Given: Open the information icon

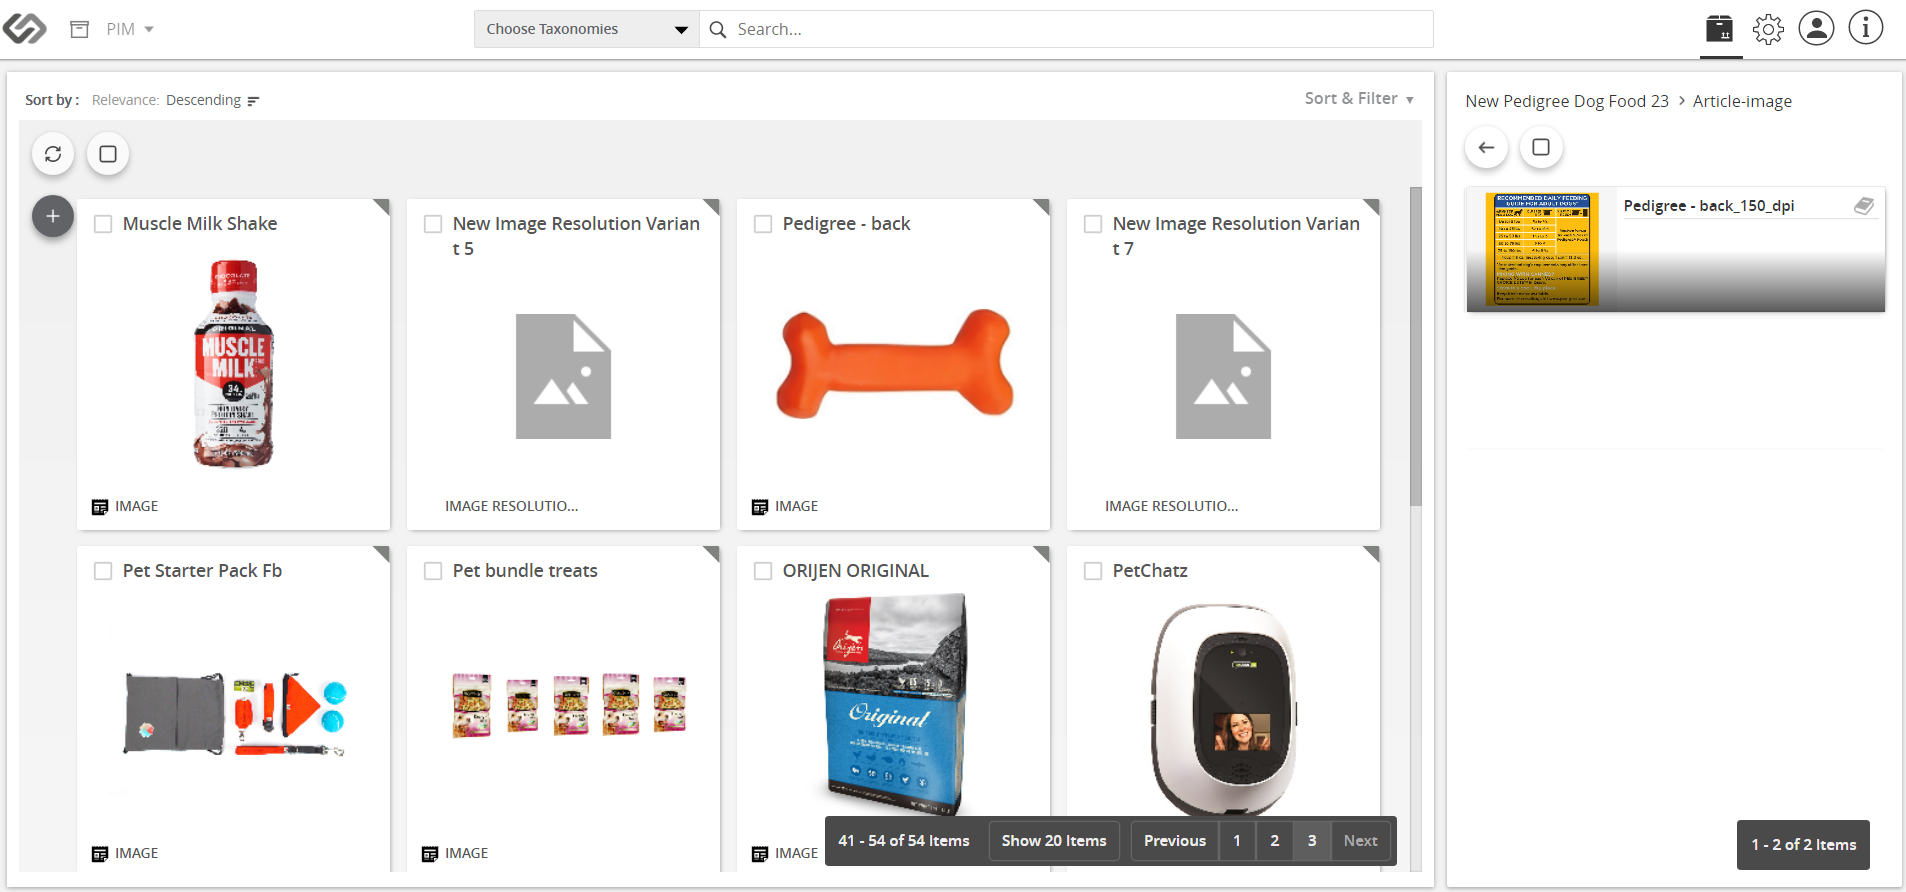Looking at the screenshot, I should coord(1865,28).
